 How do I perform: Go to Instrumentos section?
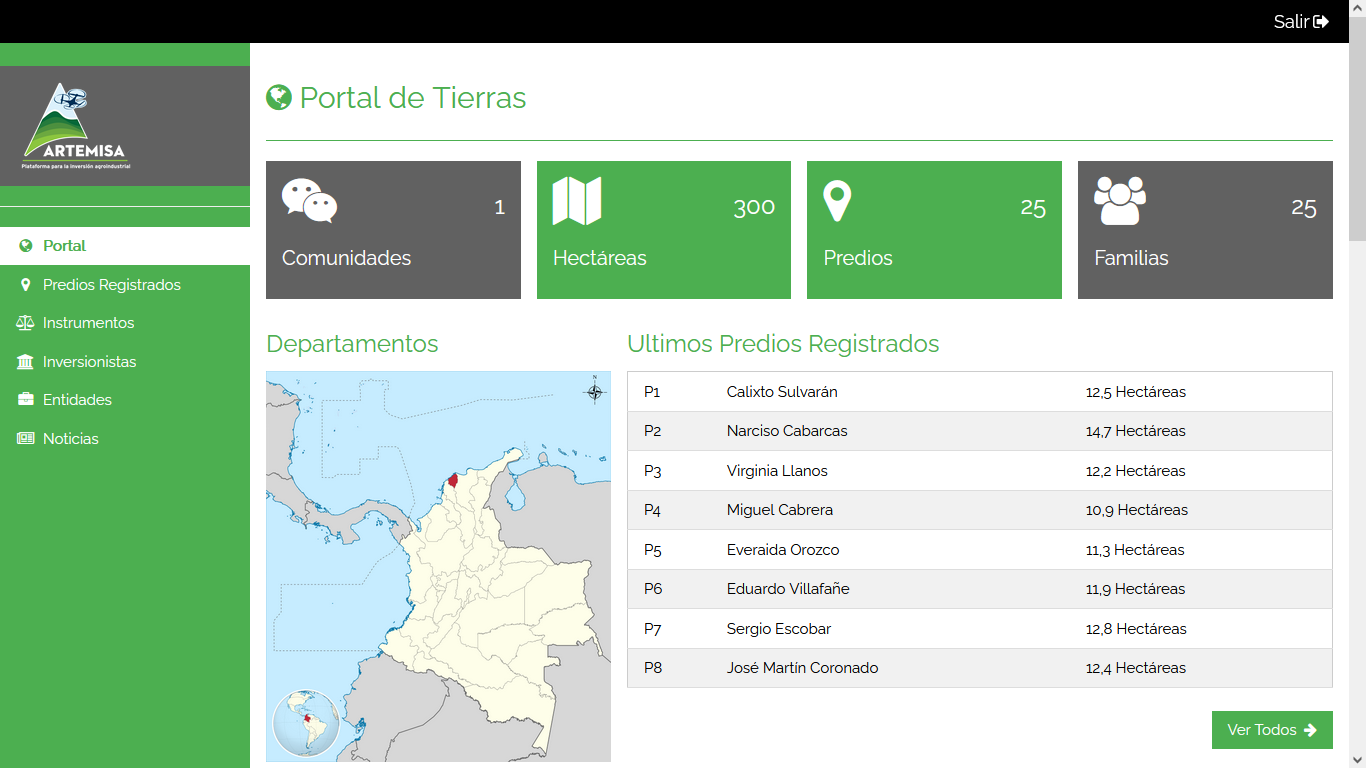pos(125,323)
